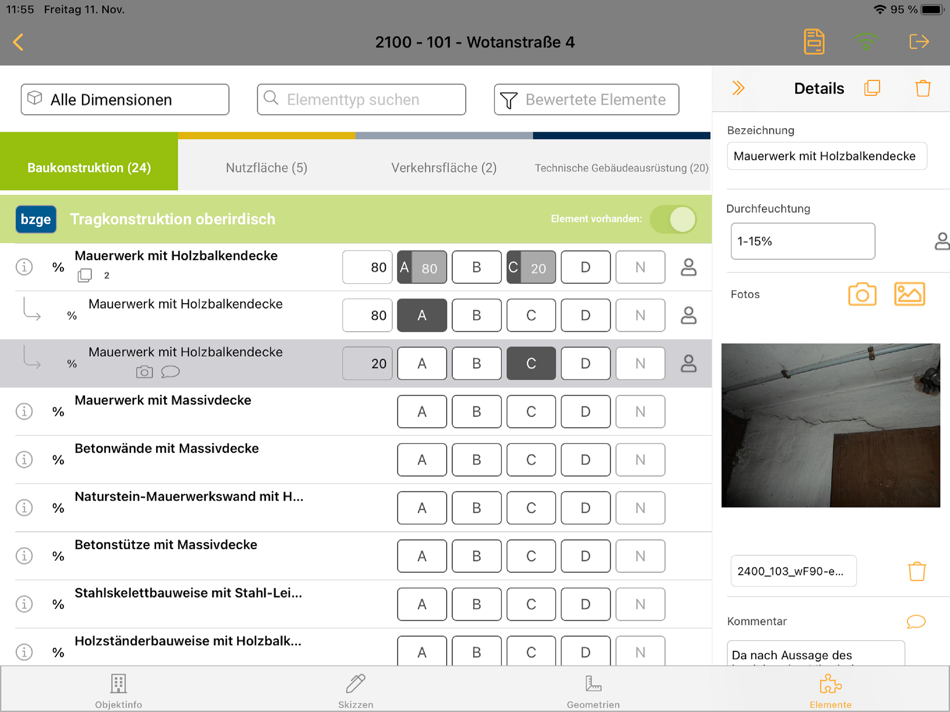The height and width of the screenshot is (712, 950).
Task: Open the document report icon in header
Action: point(814,42)
